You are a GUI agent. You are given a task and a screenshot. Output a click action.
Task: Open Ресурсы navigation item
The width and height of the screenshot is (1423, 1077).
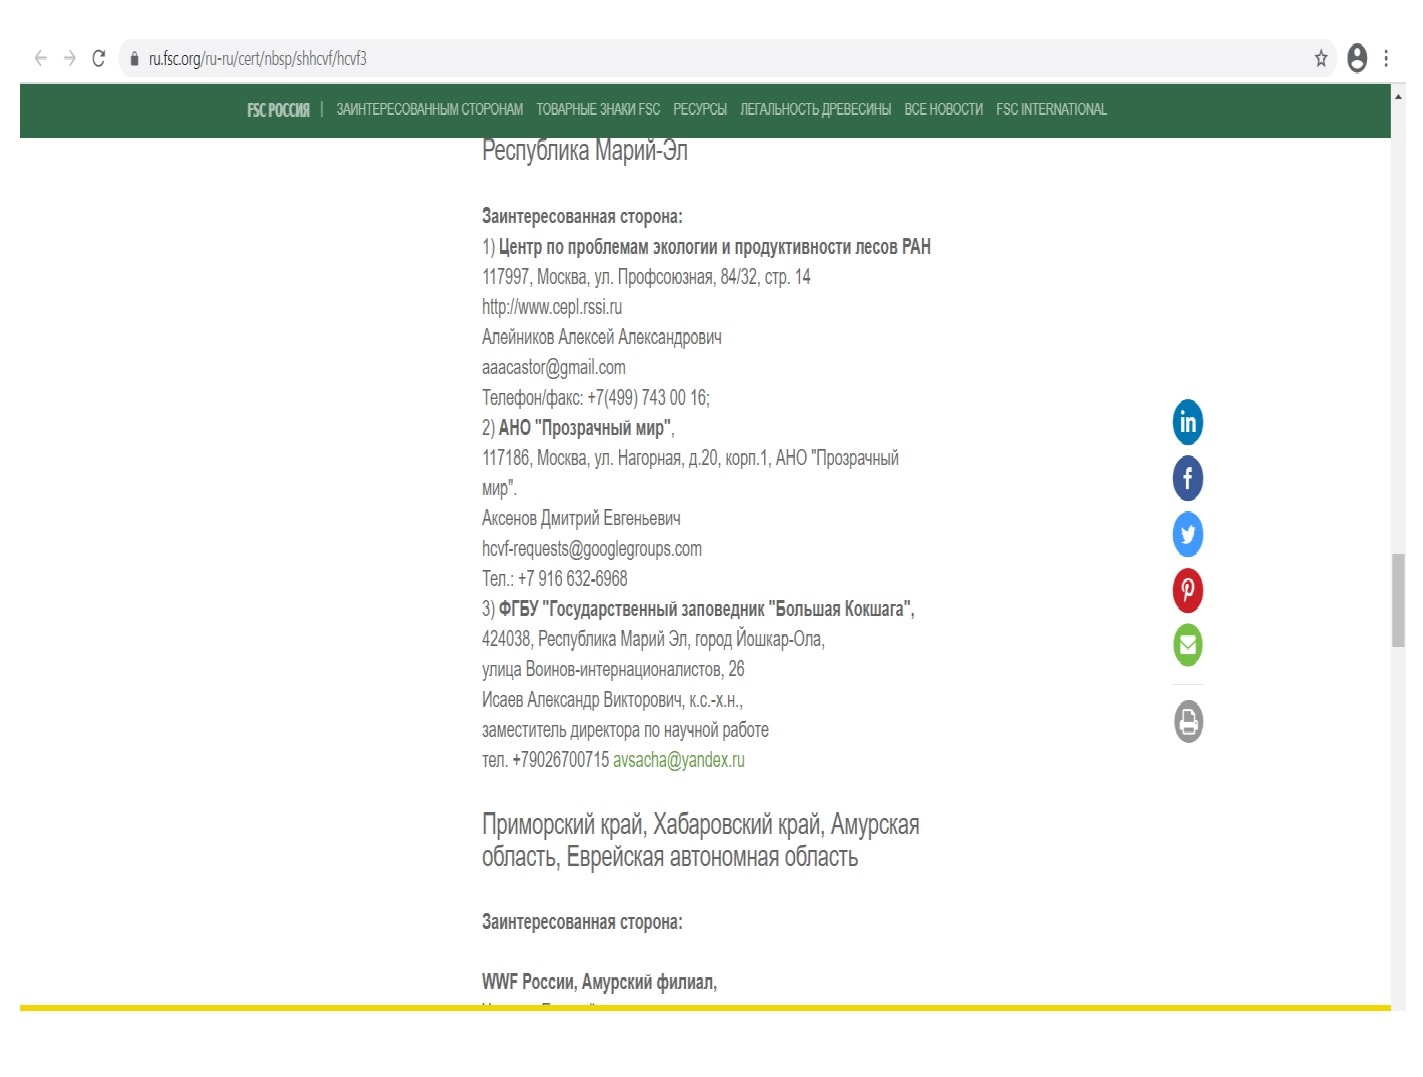tap(700, 109)
